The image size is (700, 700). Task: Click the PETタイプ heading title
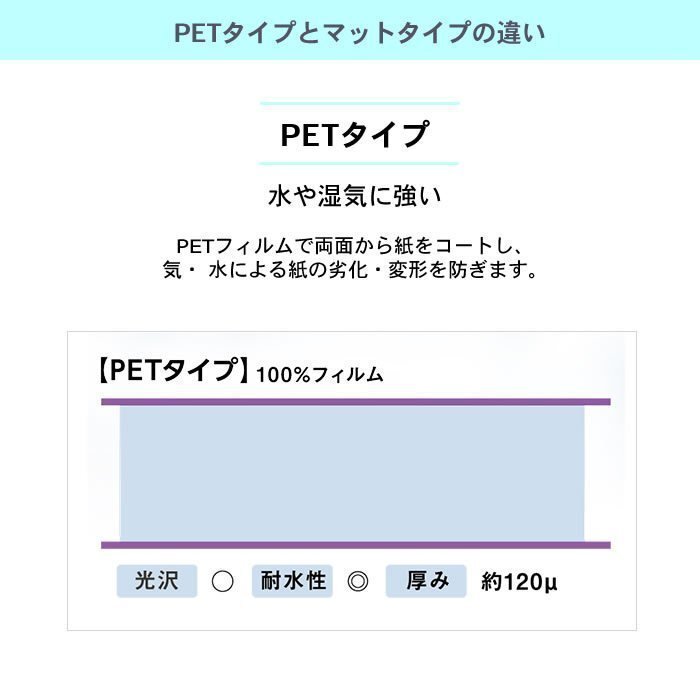pyautogui.click(x=355, y=134)
